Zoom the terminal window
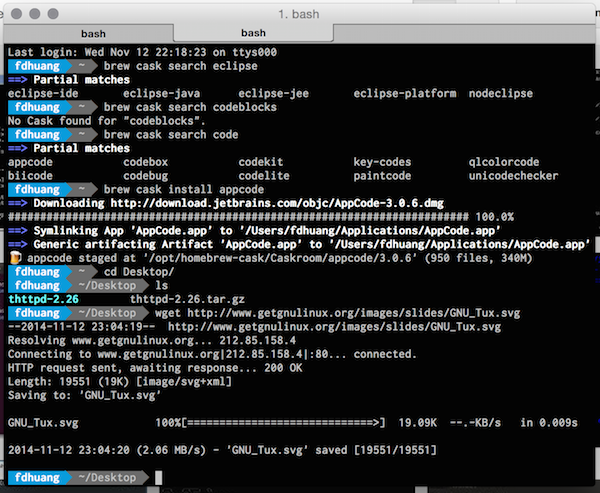Image resolution: width=600 pixels, height=493 pixels. [x=53, y=14]
